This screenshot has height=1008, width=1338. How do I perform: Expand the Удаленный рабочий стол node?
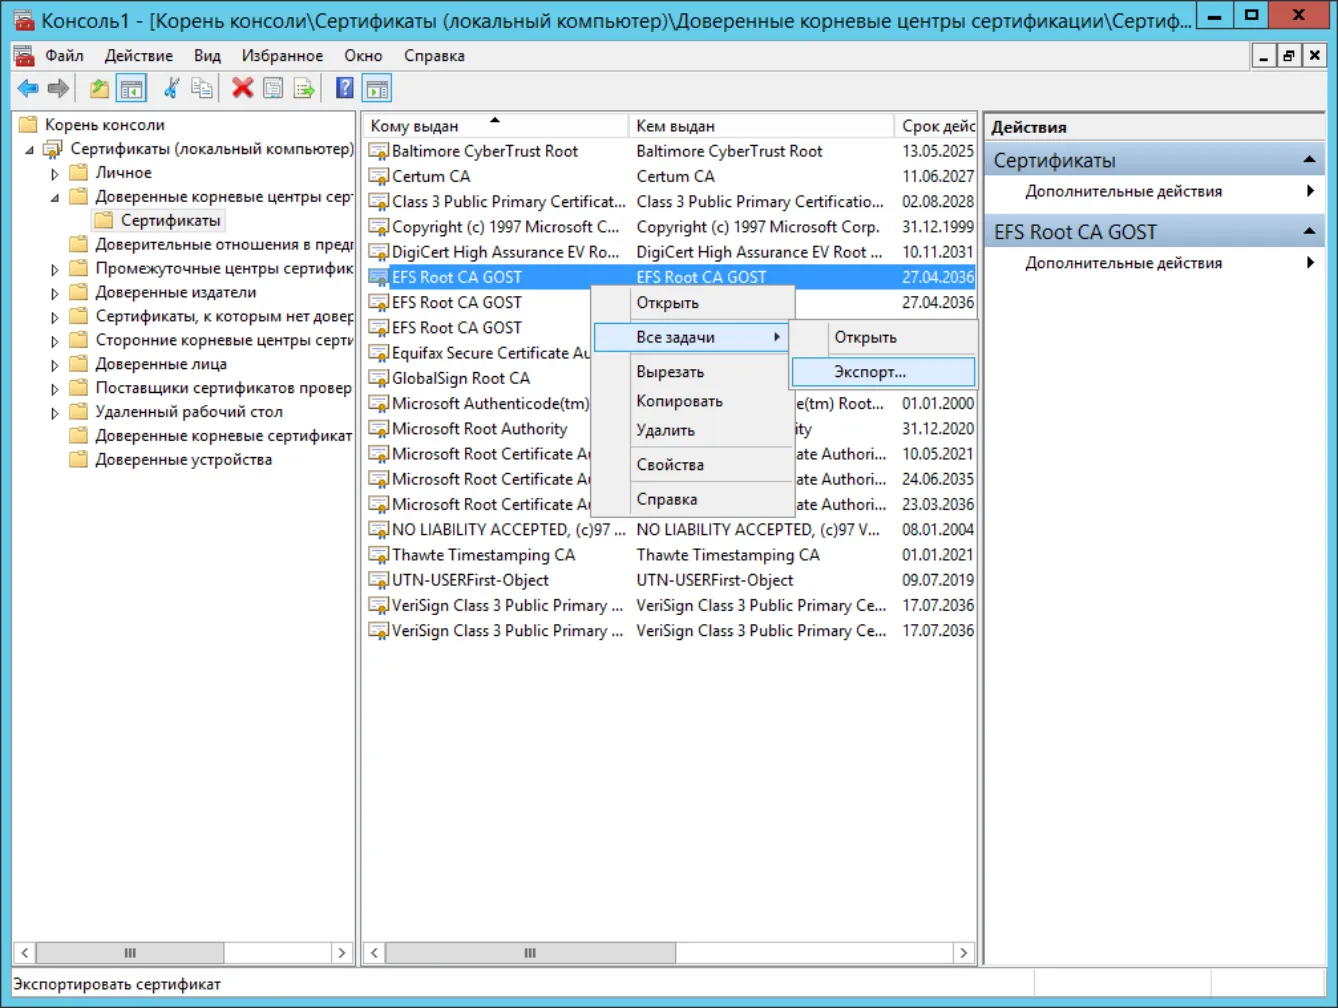click(55, 412)
